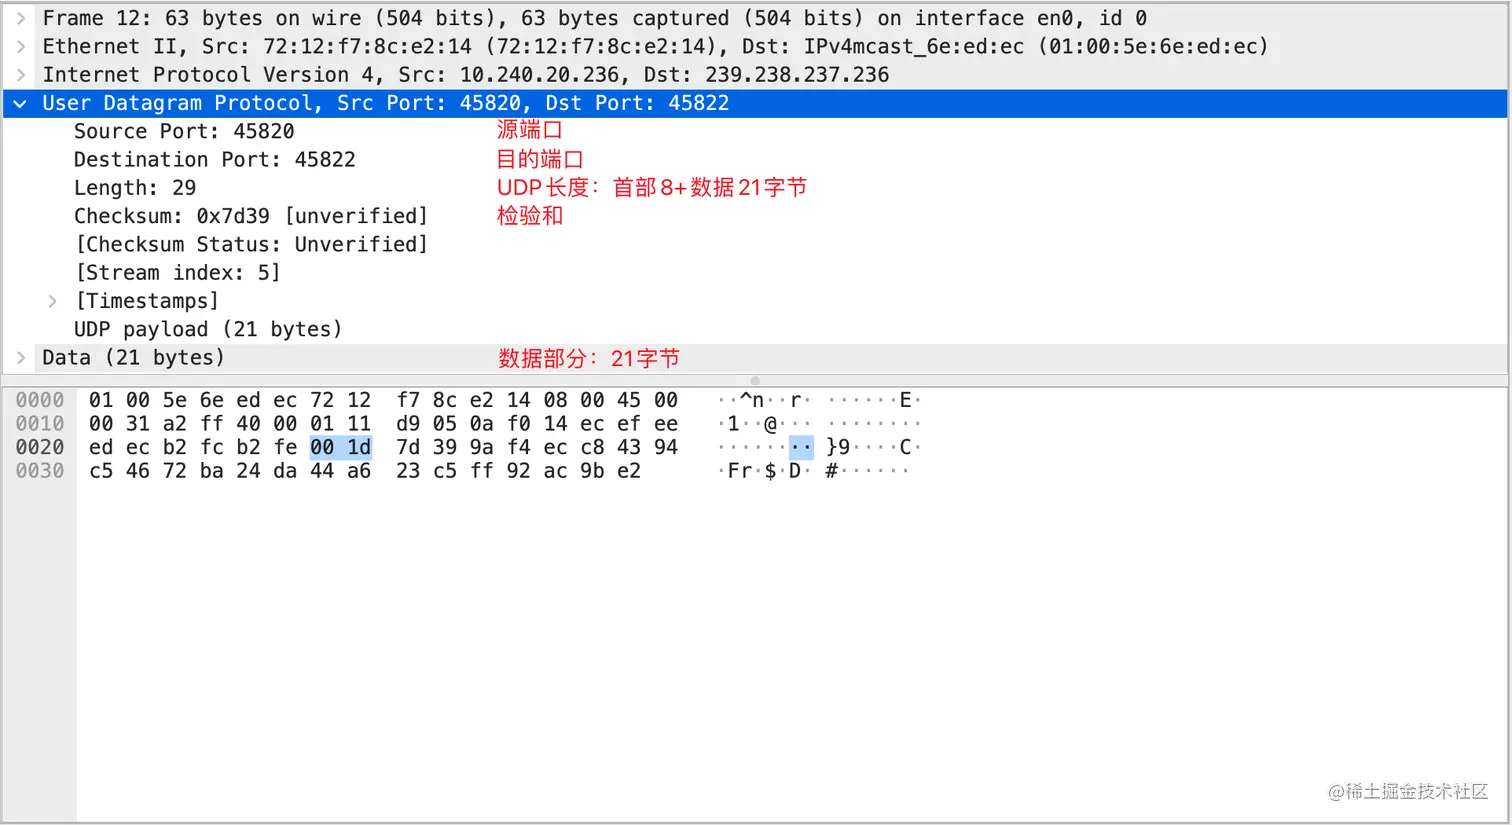1512x825 pixels.
Task: Click hex bytes 7d 39 checksum
Action: tap(427, 447)
